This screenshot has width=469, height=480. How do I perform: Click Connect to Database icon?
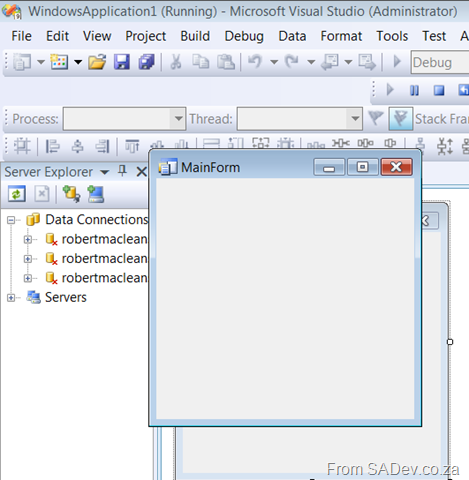71,194
